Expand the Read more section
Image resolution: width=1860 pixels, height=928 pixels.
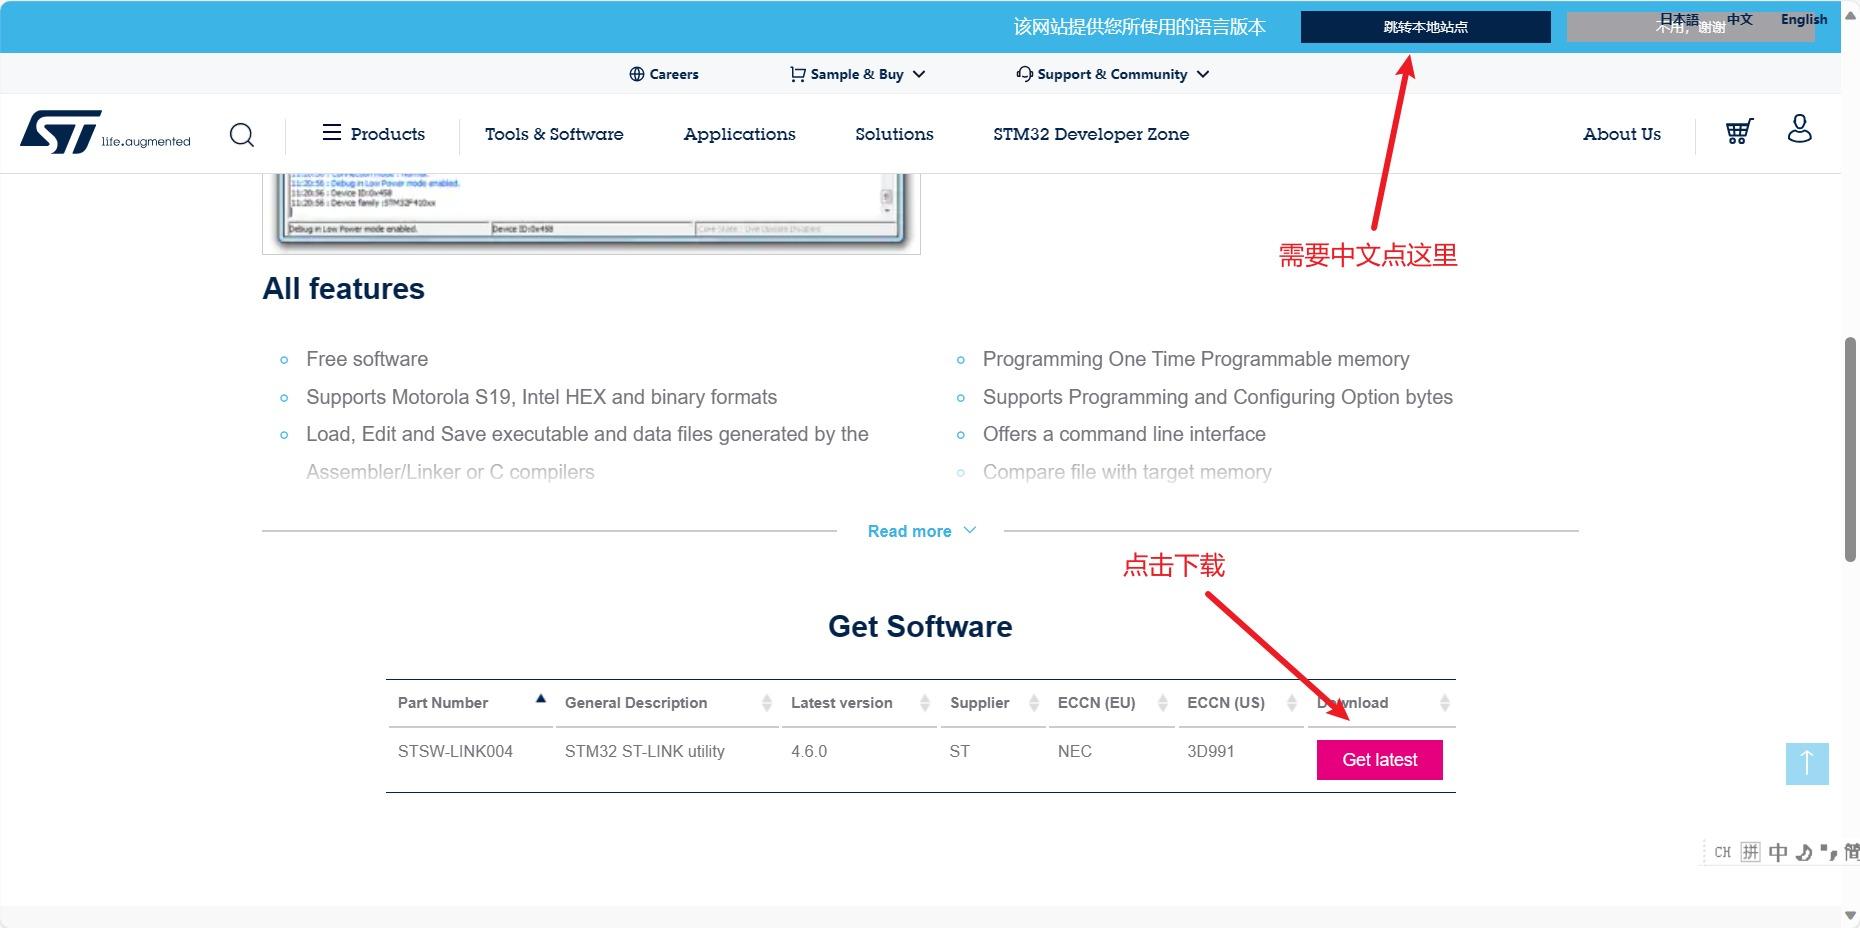[x=920, y=530]
